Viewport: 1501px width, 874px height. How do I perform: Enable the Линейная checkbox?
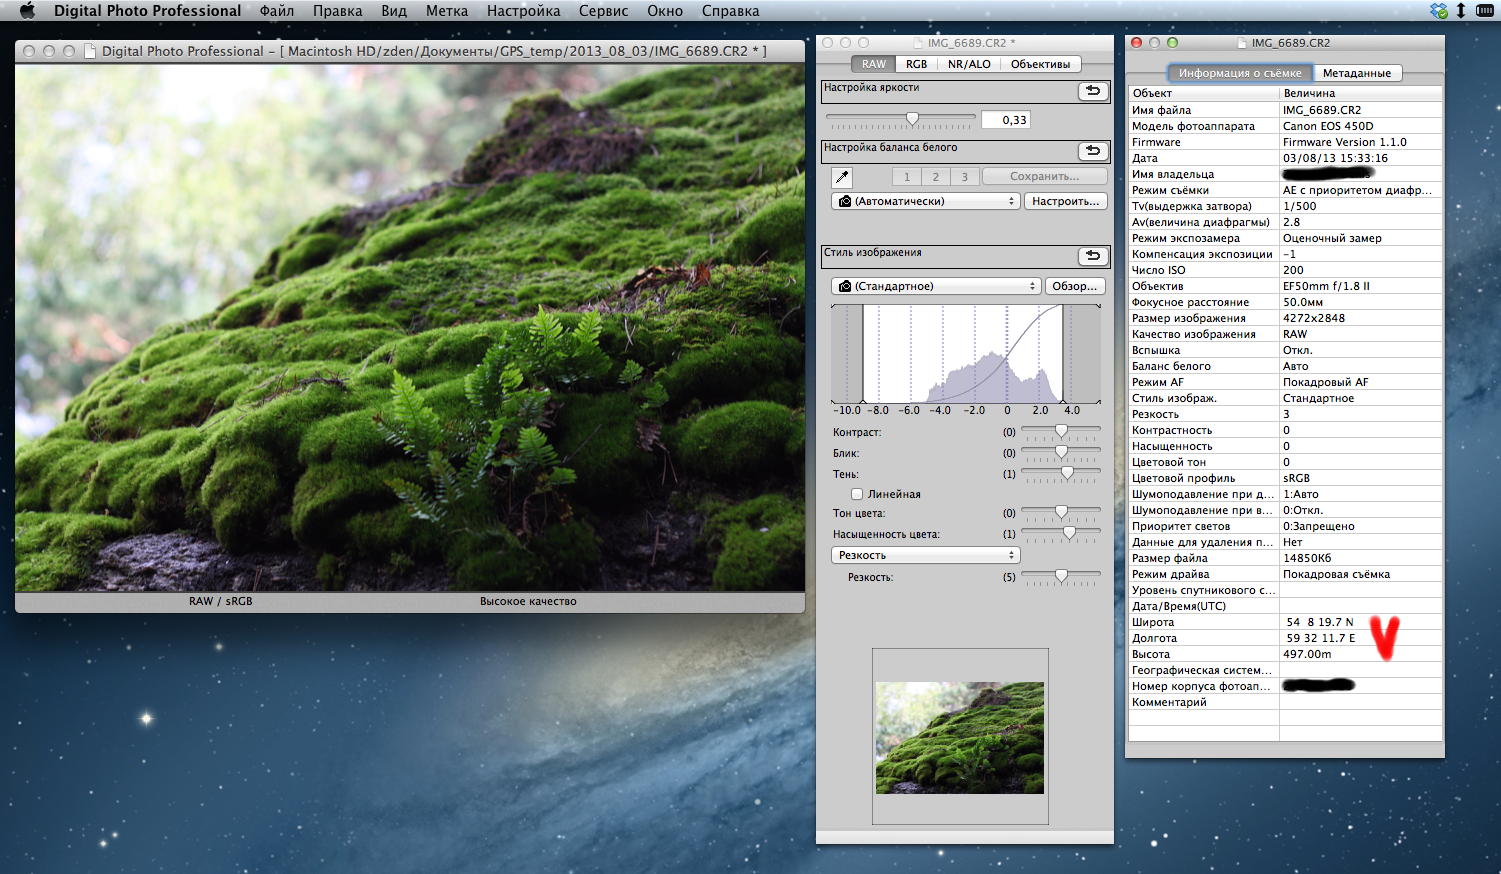857,494
